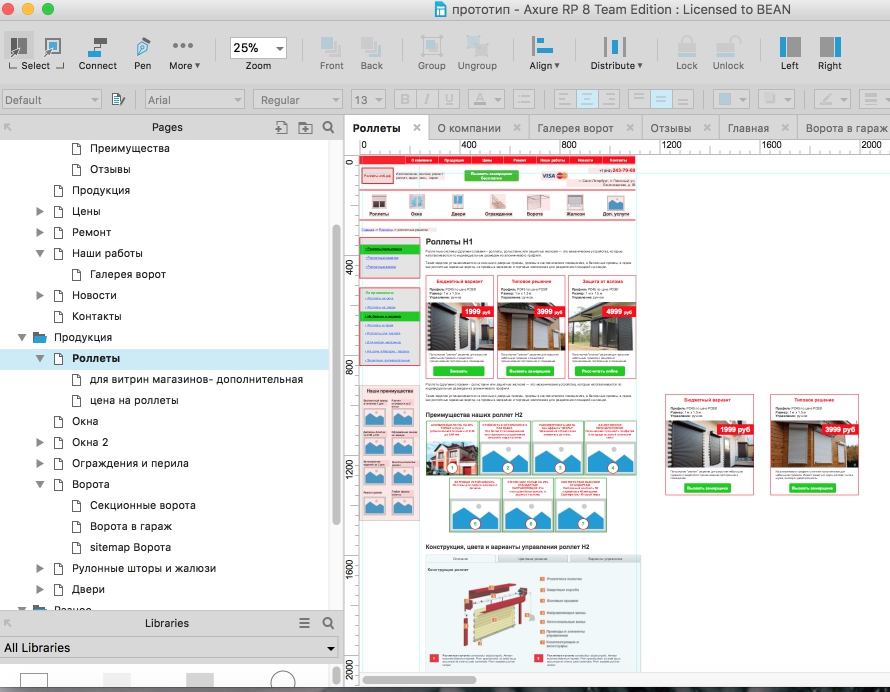Open the Libraries panel menu
890x692 pixels.
tap(305, 623)
